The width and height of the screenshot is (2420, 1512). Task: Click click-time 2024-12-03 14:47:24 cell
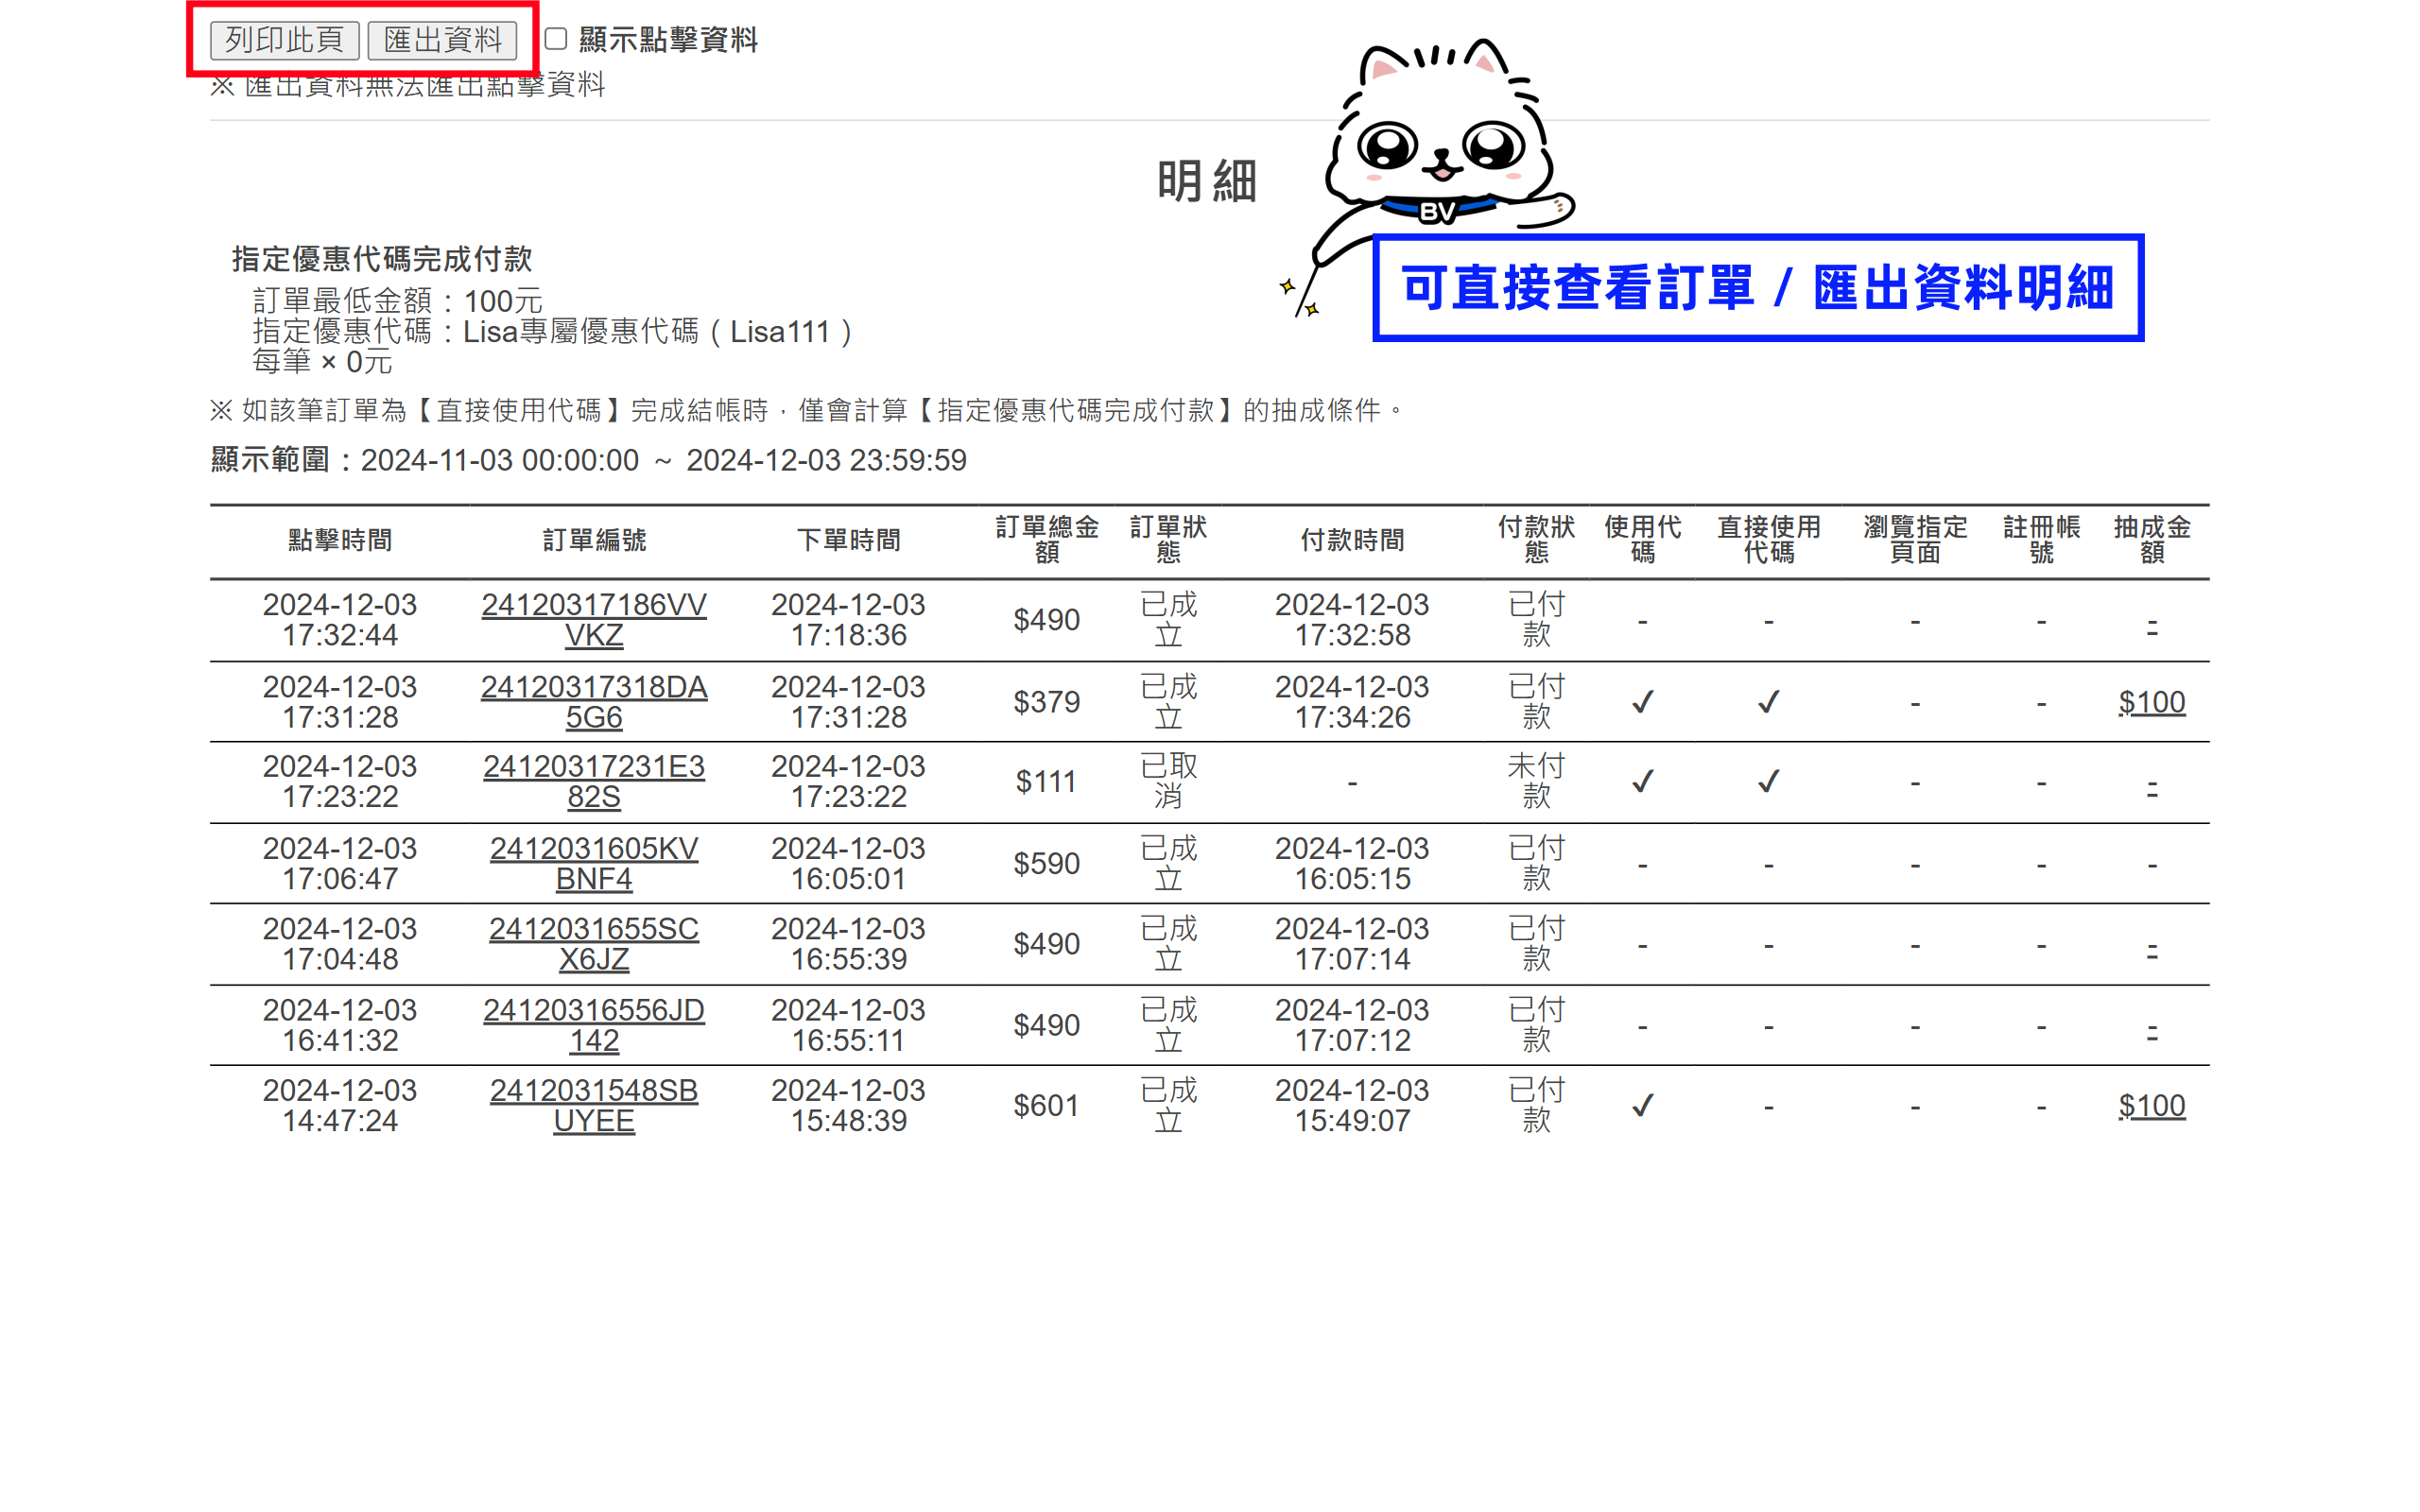click(x=340, y=1105)
